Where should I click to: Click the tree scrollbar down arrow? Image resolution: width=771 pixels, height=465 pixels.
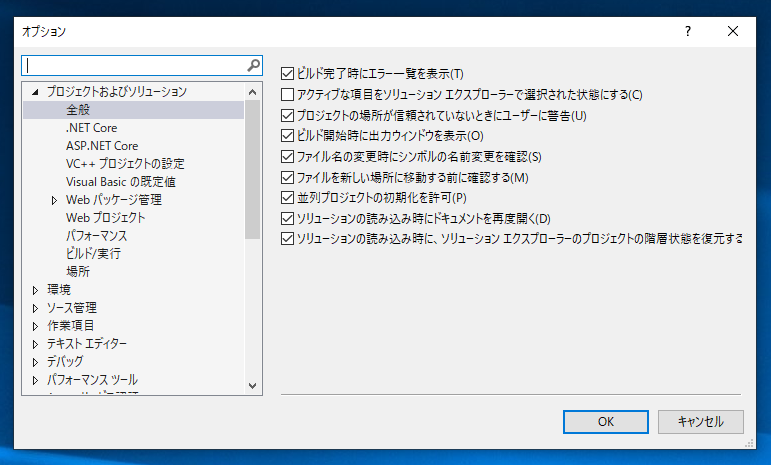(x=253, y=386)
